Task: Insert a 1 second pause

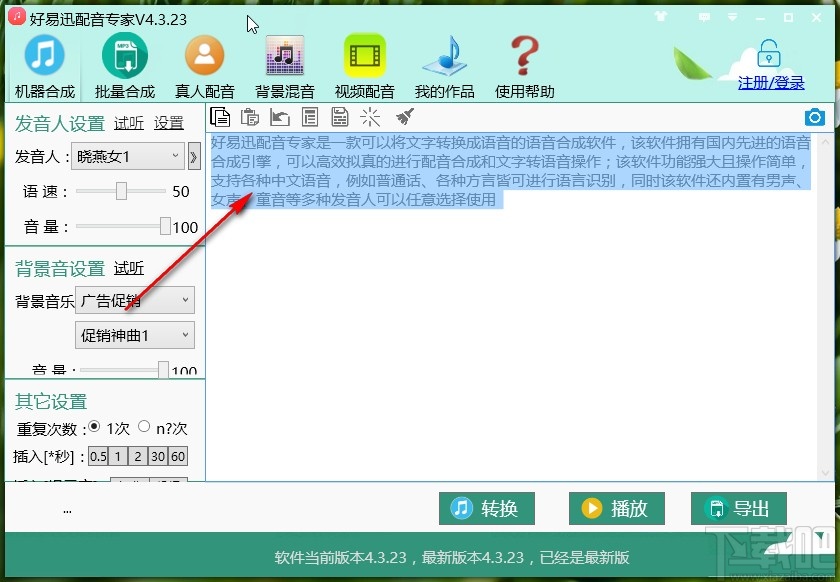Action: tap(118, 457)
